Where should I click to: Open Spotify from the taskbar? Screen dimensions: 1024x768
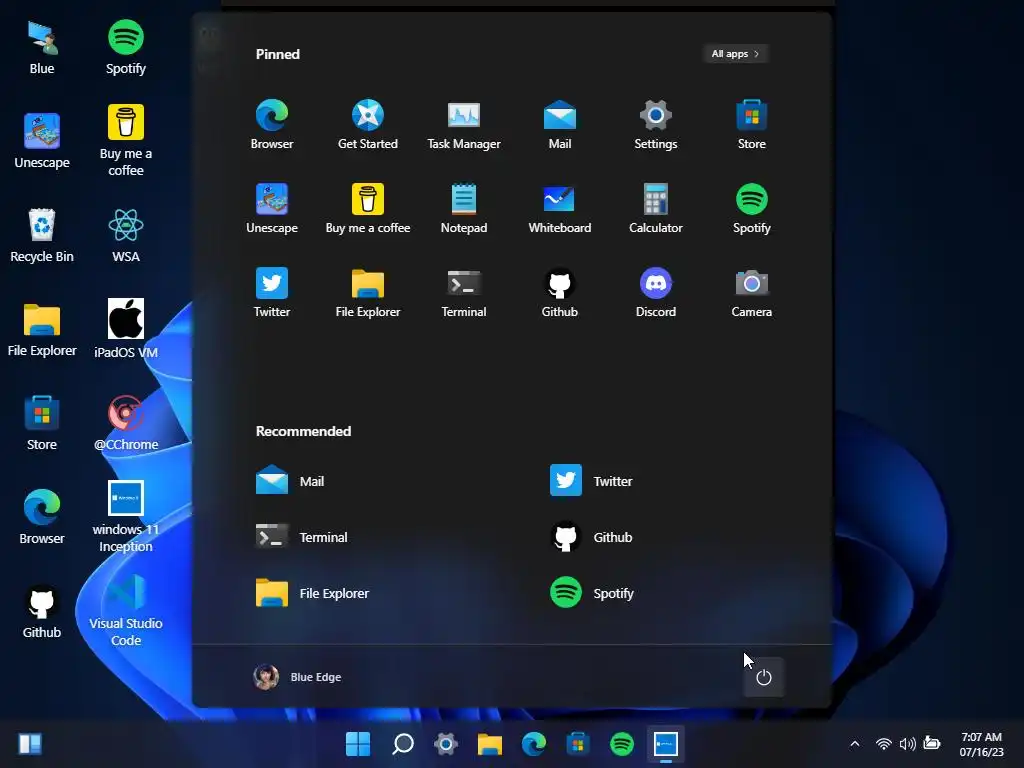tap(622, 744)
